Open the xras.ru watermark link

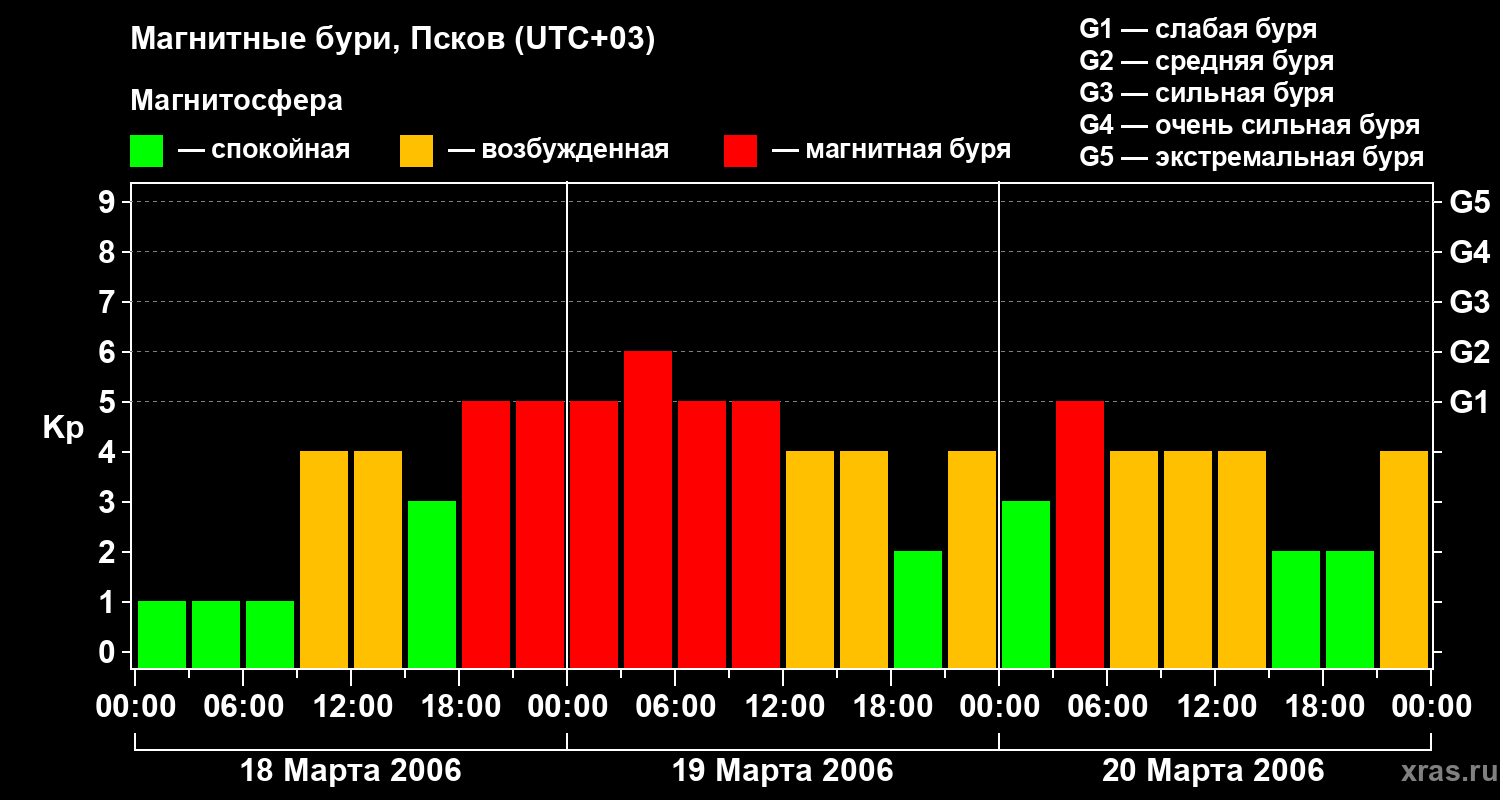(1444, 771)
